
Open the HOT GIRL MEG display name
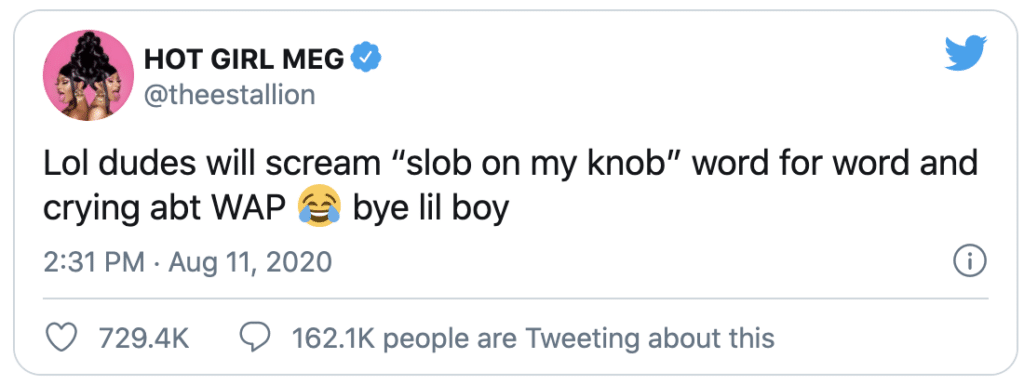[243, 60]
